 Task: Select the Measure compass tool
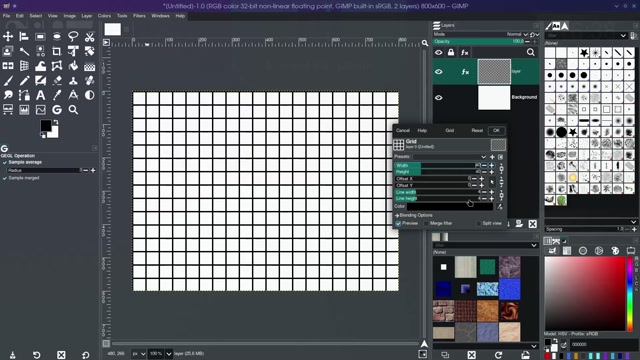(x=73, y=95)
